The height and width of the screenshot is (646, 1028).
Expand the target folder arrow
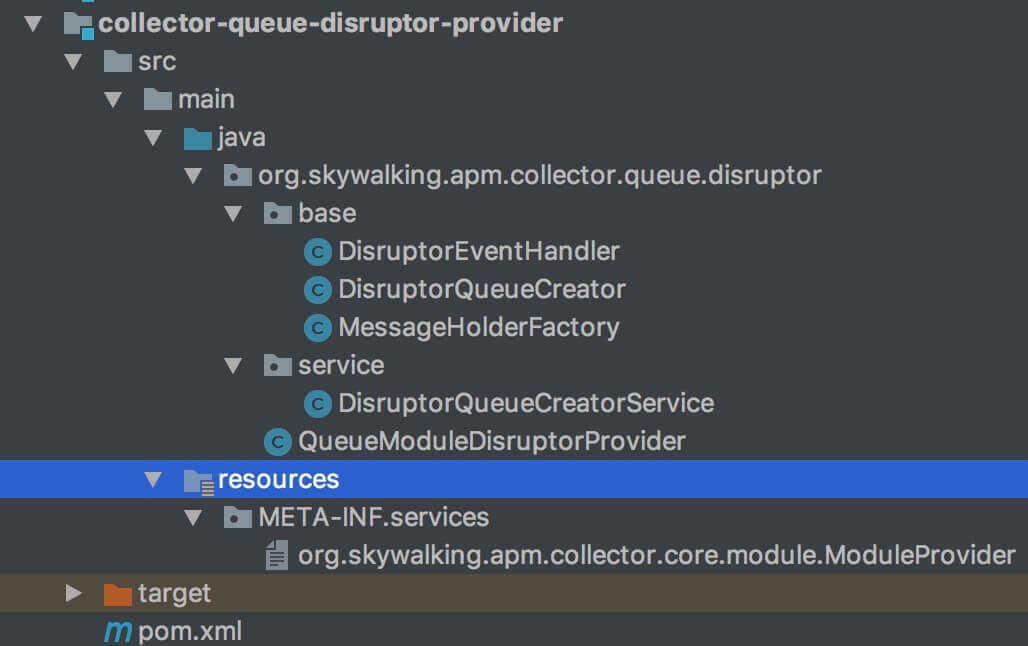tap(73, 593)
